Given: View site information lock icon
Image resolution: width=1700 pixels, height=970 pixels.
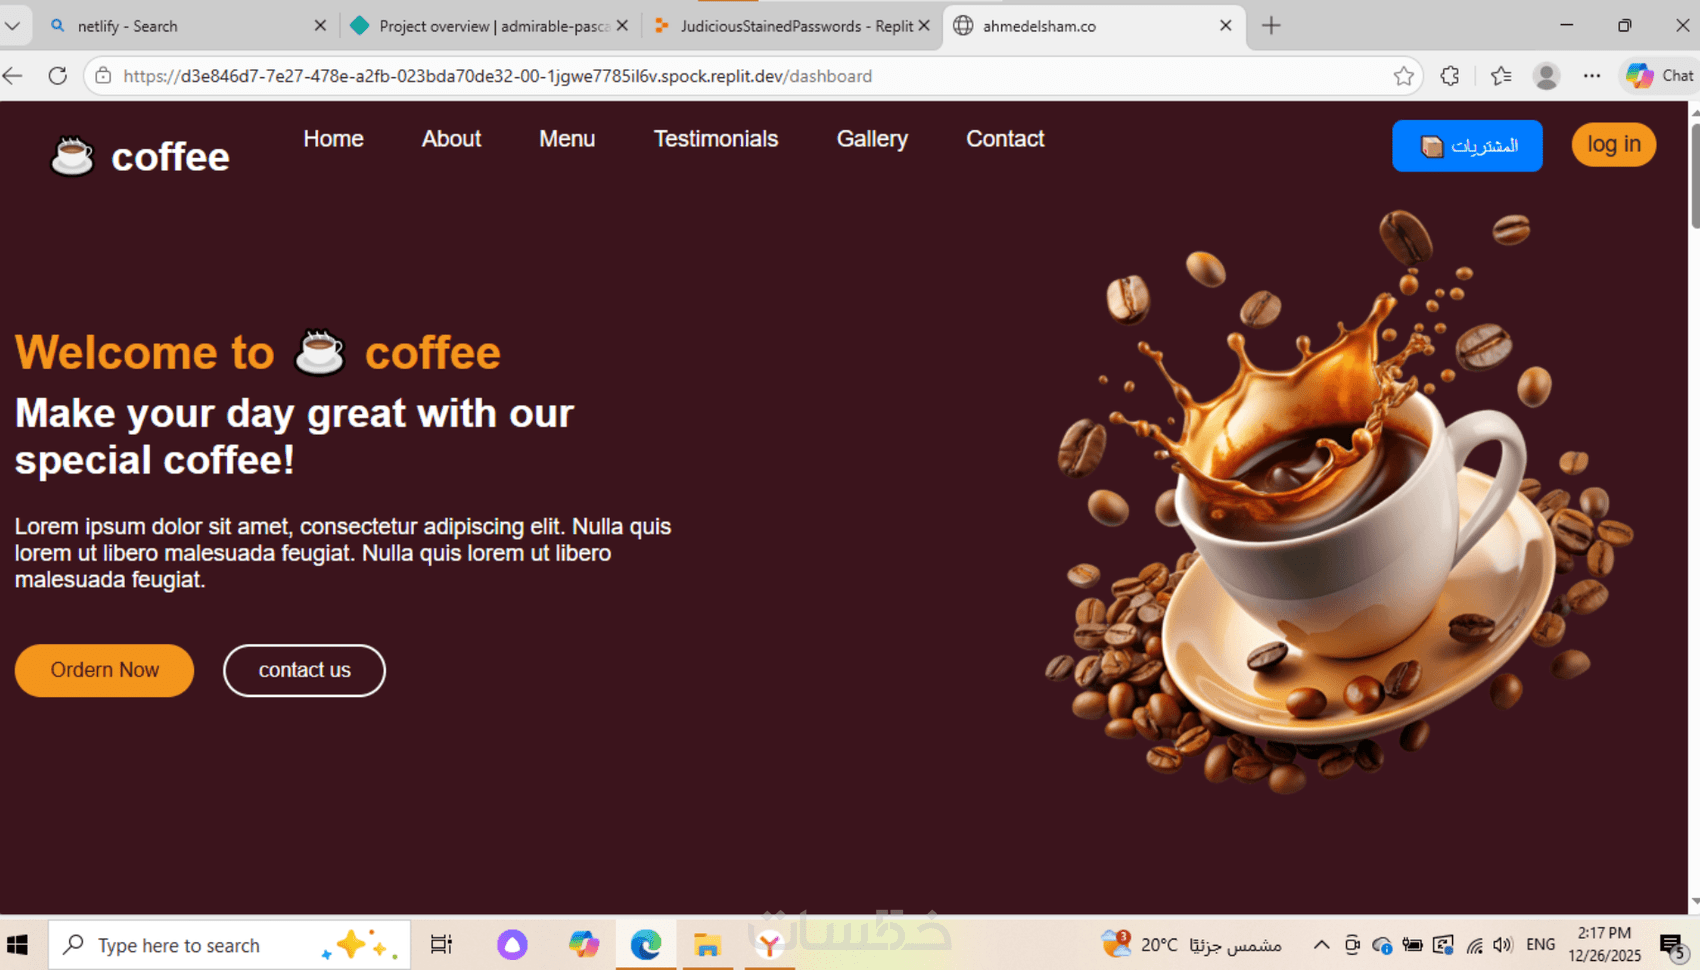Looking at the screenshot, I should coord(103,76).
